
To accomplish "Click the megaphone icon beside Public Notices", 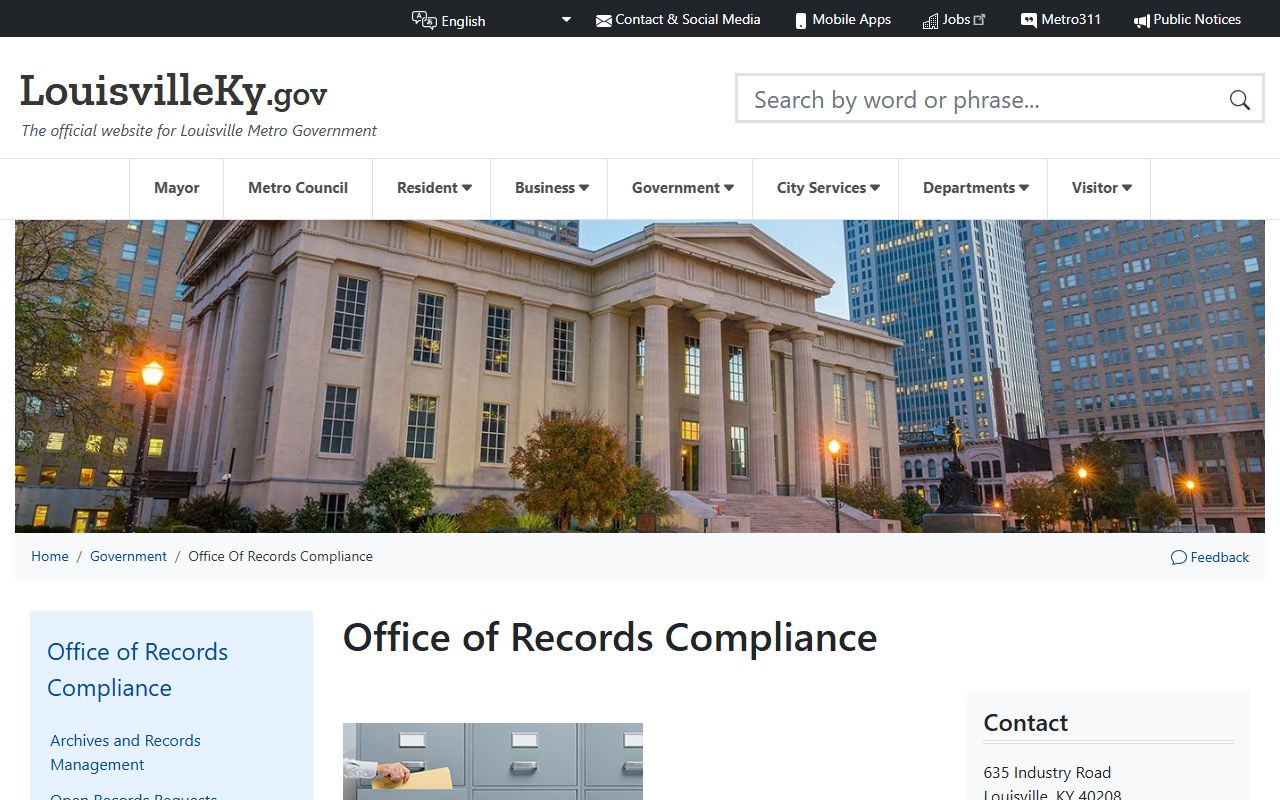I will (x=1141, y=20).
